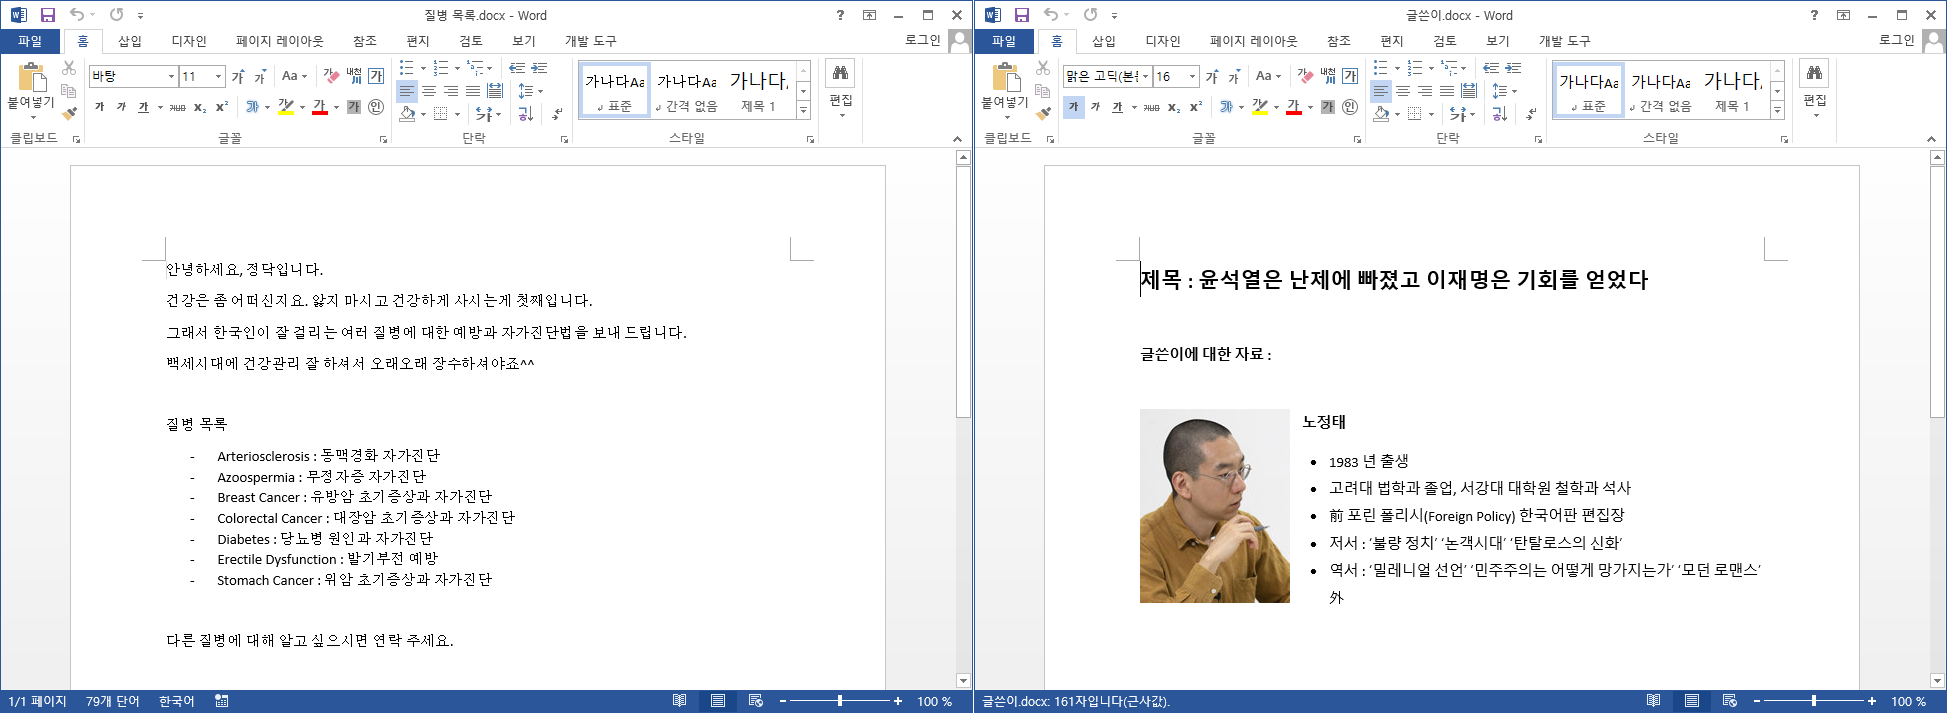
Task: Open font size dropdown 16 in right window
Action: [x=1192, y=76]
